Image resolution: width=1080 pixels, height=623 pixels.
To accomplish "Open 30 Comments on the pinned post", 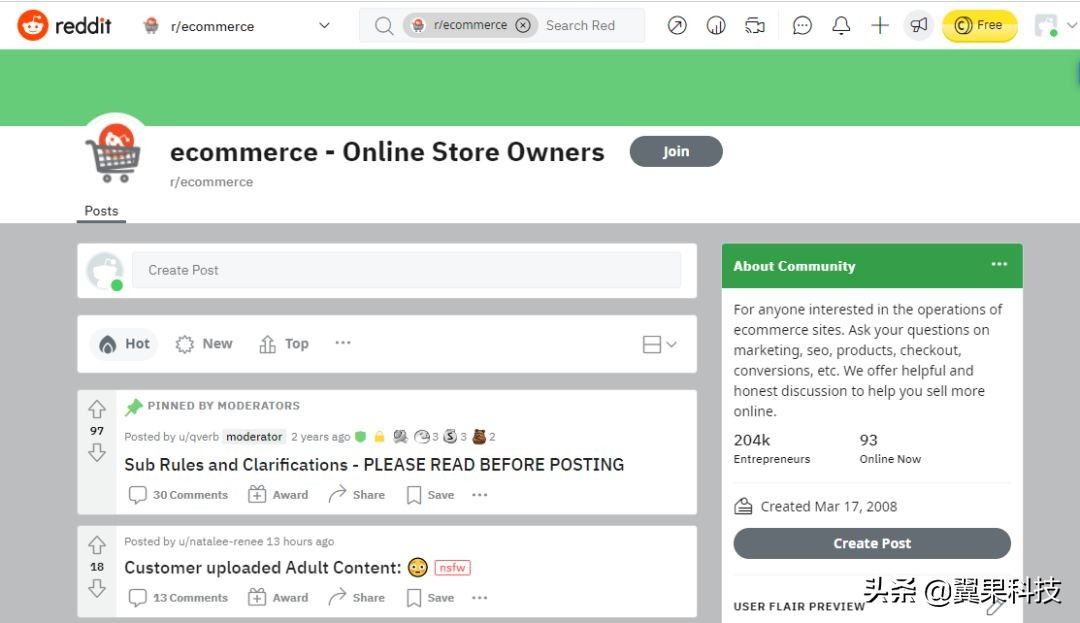I will coord(178,495).
